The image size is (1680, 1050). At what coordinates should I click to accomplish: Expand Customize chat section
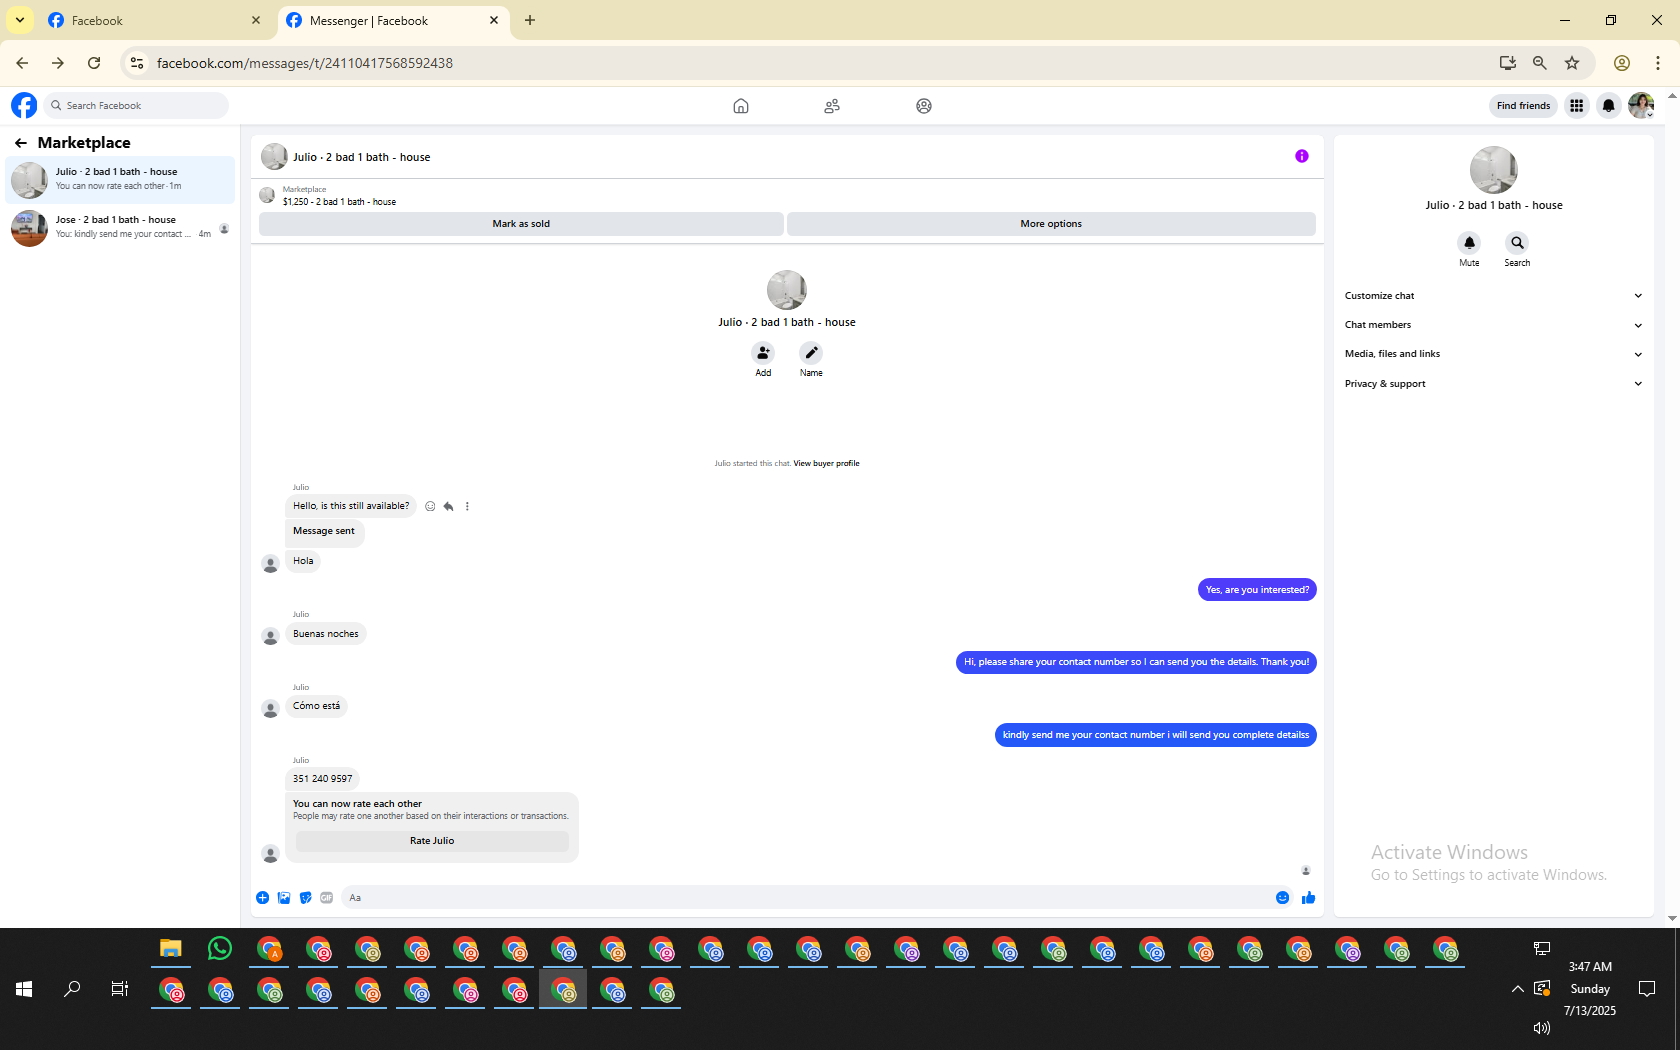[1493, 296]
